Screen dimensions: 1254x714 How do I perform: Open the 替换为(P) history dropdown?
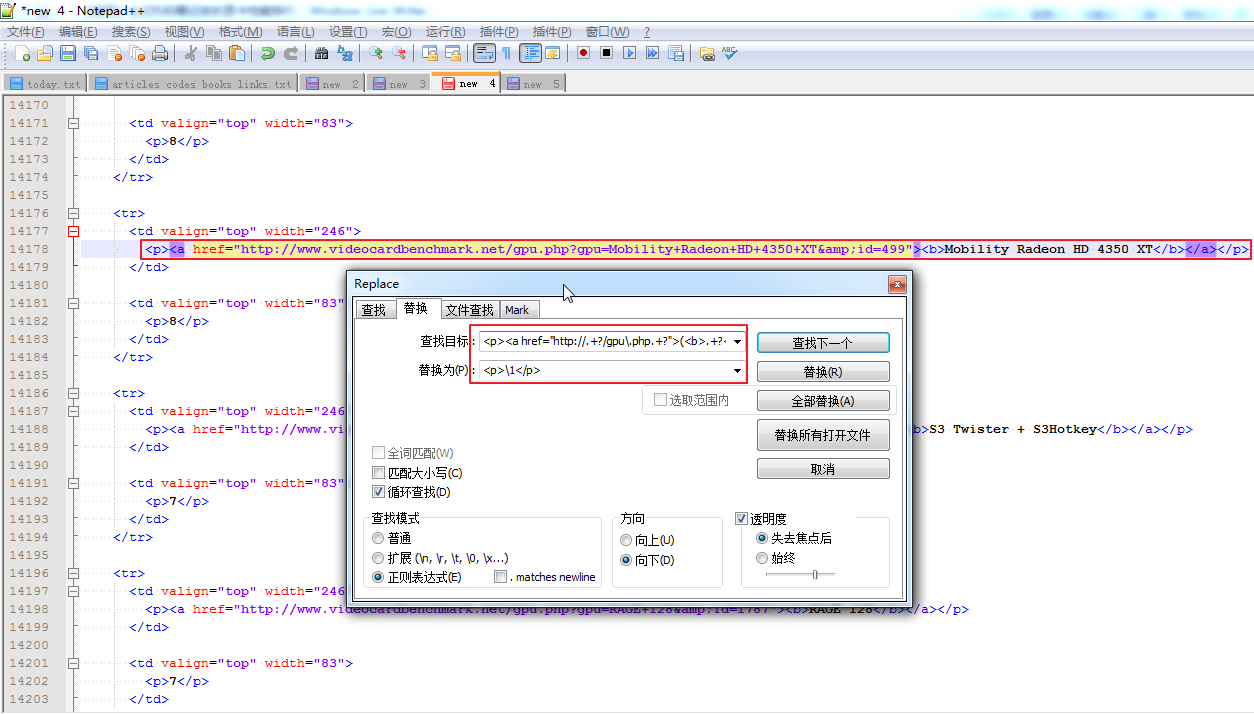737,370
